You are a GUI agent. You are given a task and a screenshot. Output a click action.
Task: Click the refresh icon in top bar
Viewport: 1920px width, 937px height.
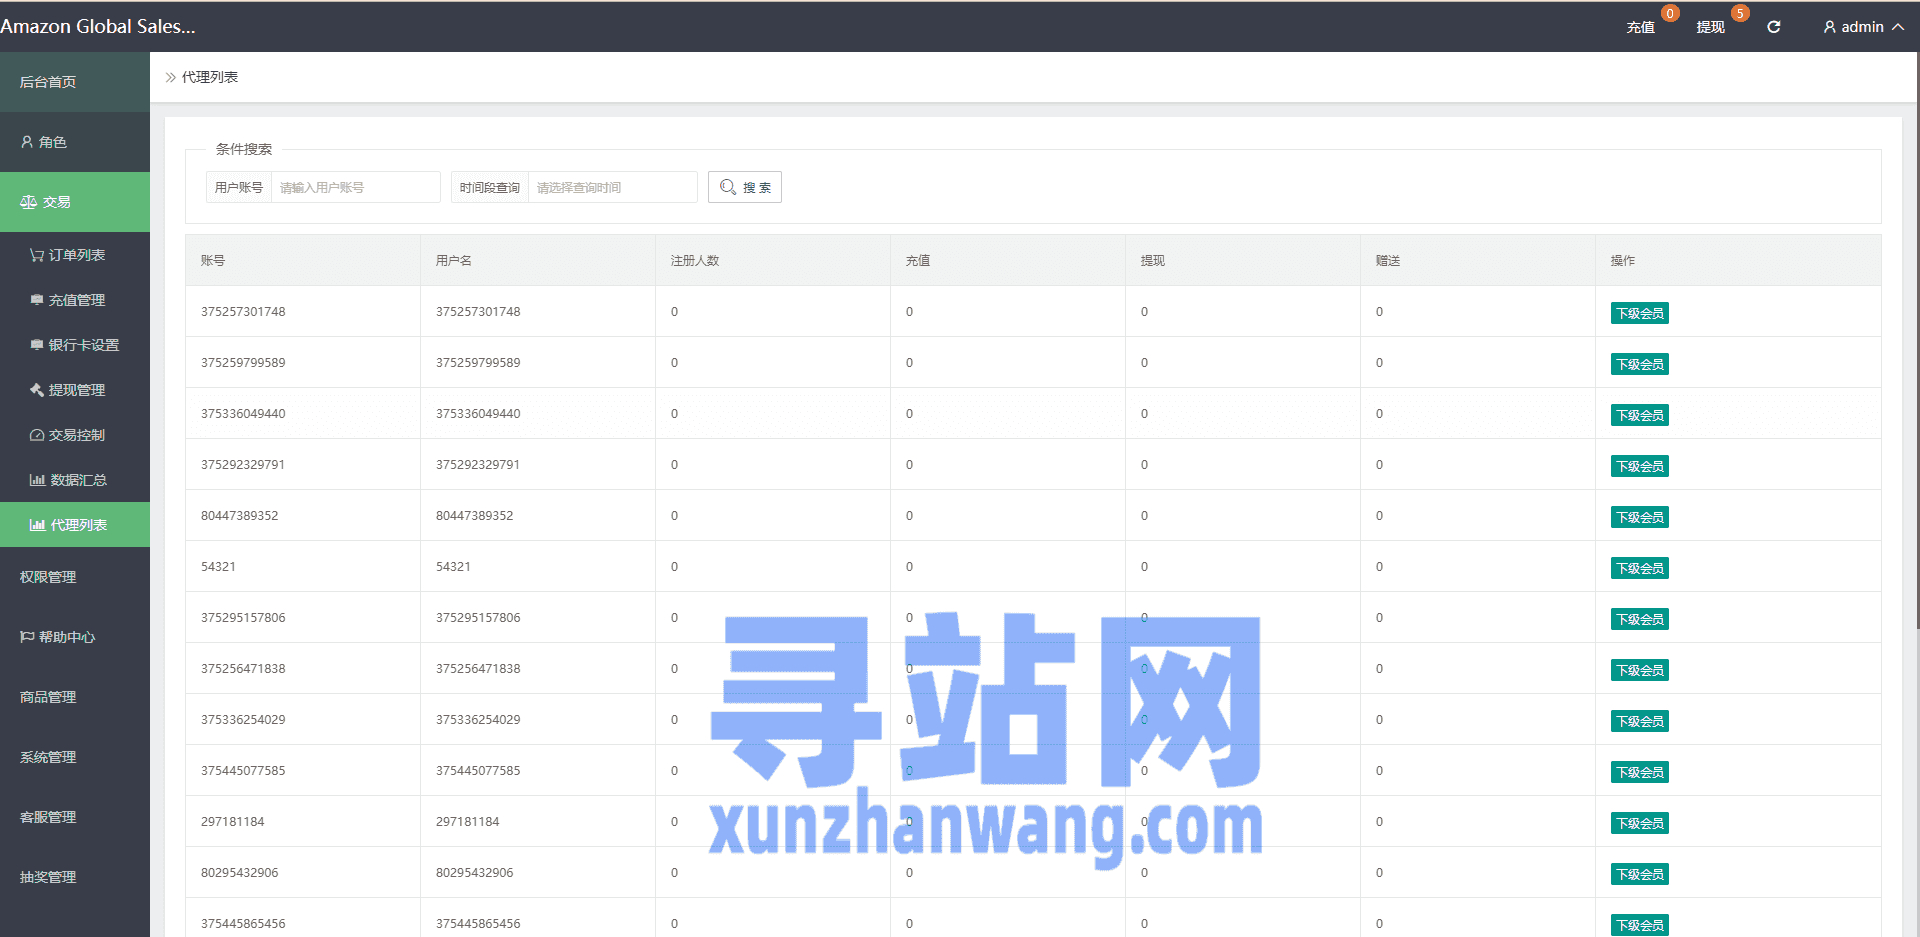1773,27
